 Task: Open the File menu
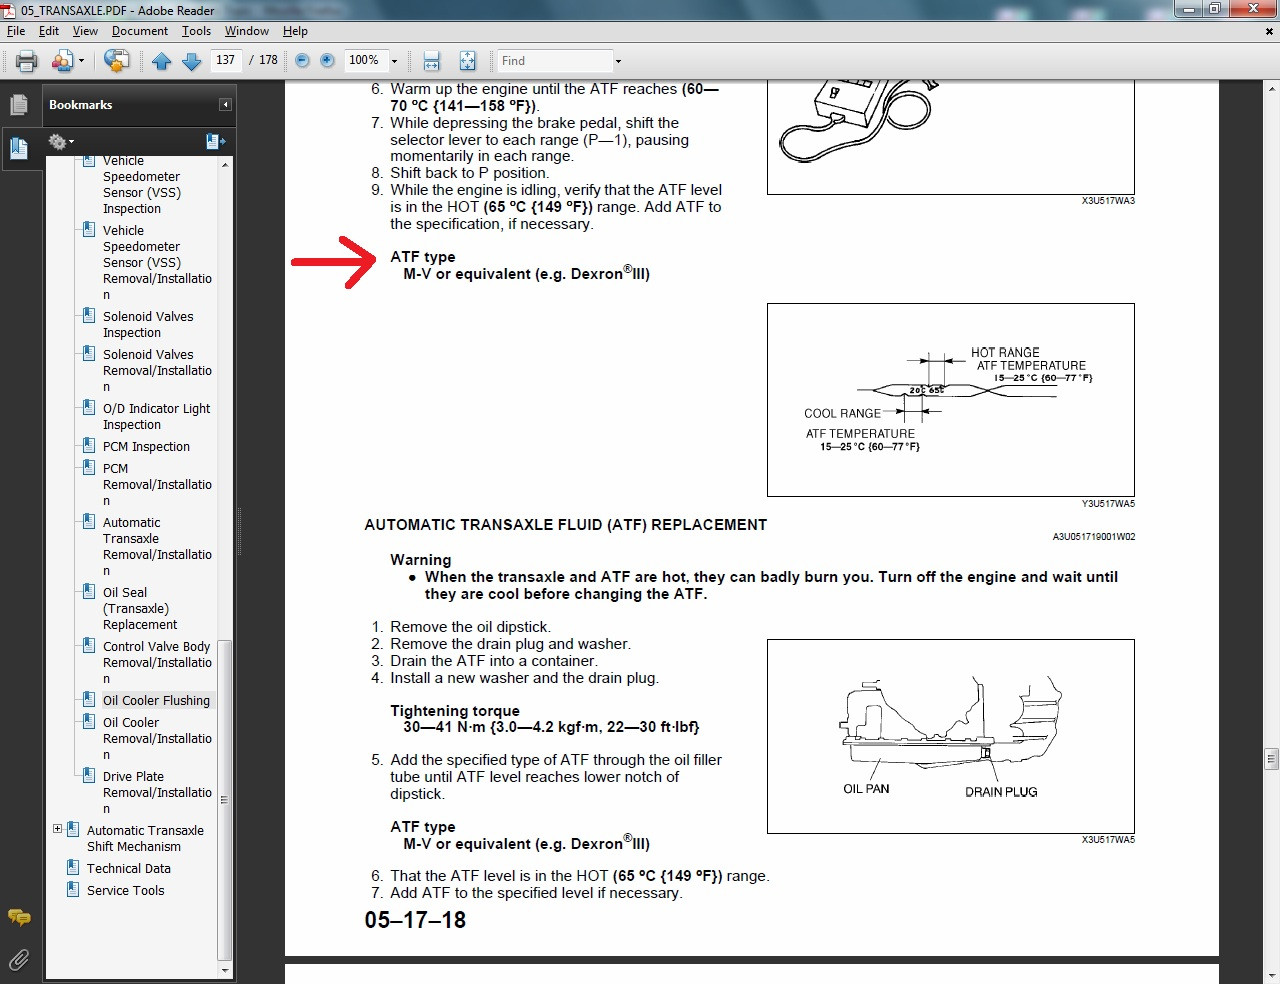[16, 31]
